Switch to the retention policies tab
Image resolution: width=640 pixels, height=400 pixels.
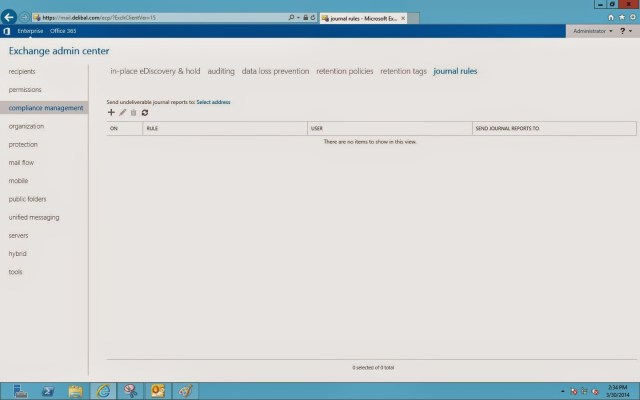tap(345, 71)
